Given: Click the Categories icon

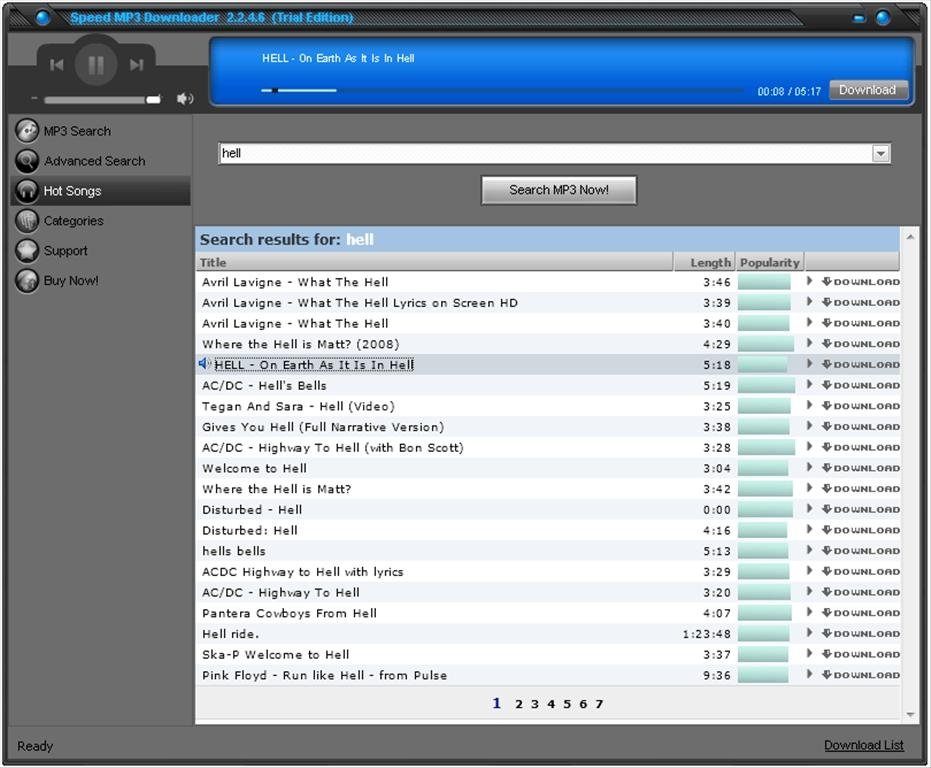Looking at the screenshot, I should (x=27, y=220).
